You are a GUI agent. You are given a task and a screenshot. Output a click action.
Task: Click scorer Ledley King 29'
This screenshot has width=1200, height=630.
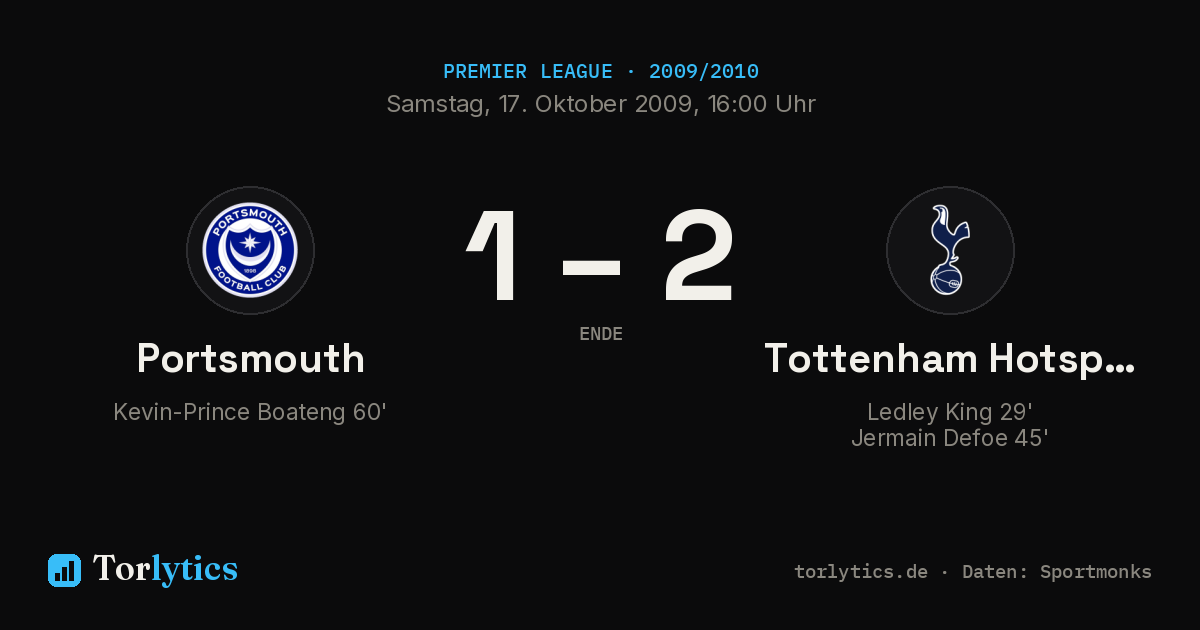(950, 412)
